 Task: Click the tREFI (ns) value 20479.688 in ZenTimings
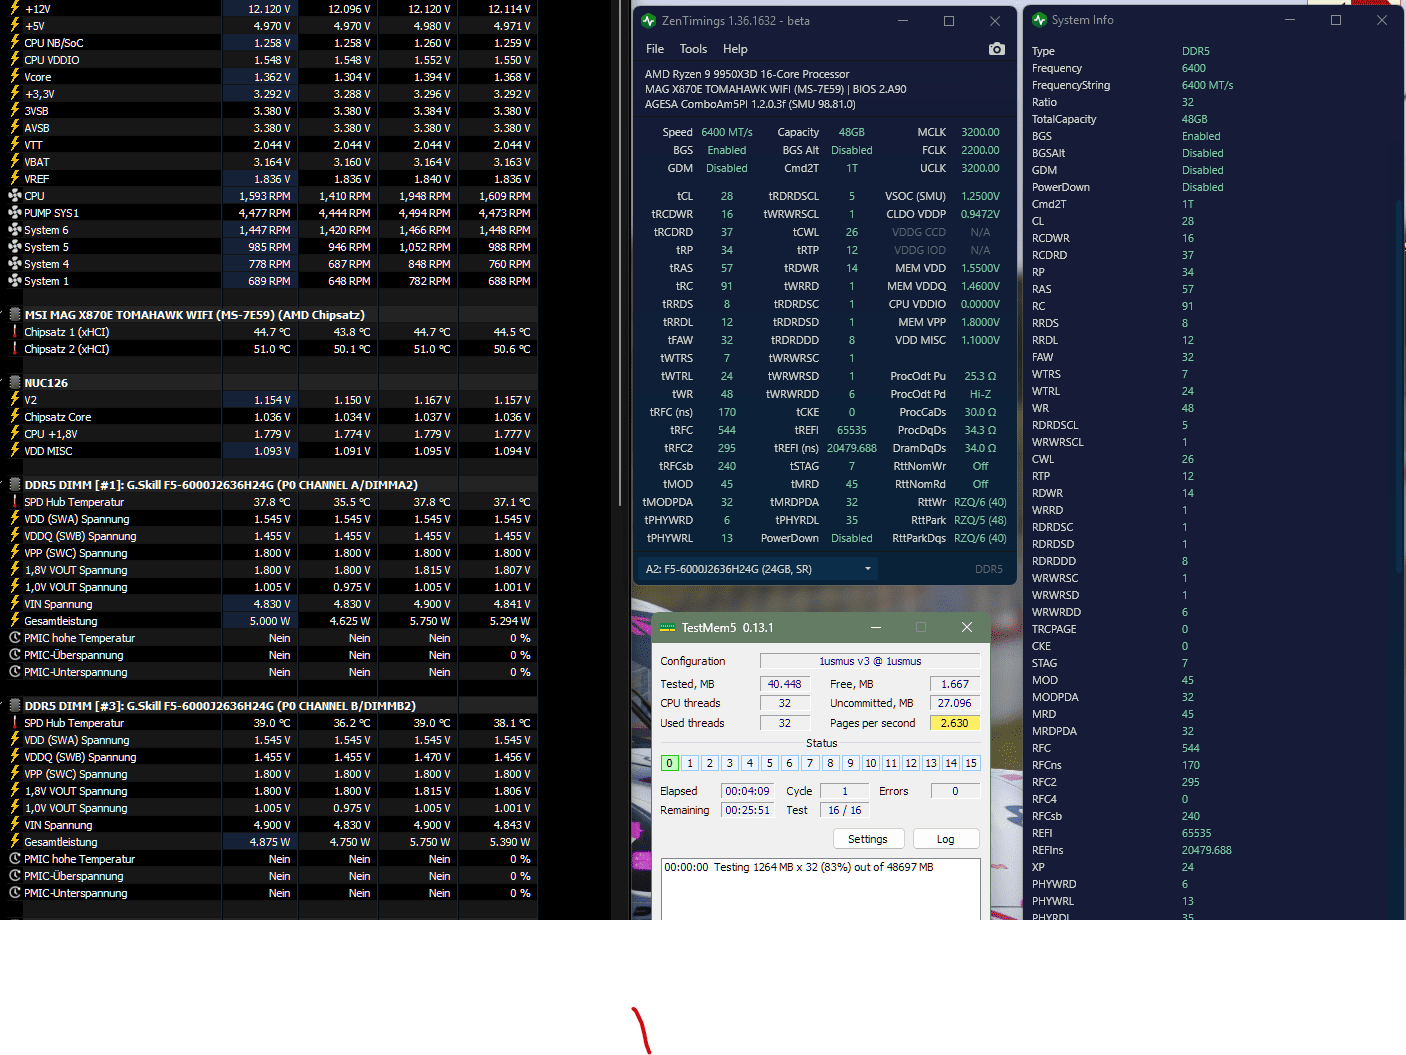[x=851, y=448]
